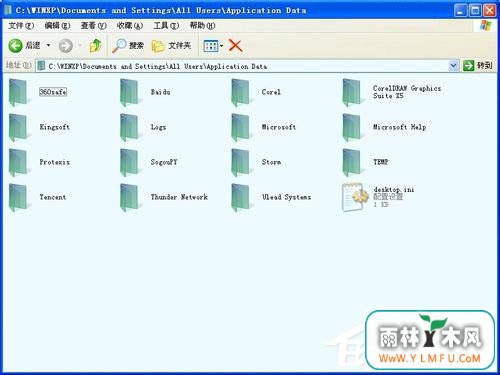Select the Protexis folder icon
Image resolution: width=500 pixels, height=375 pixels.
pos(18,162)
